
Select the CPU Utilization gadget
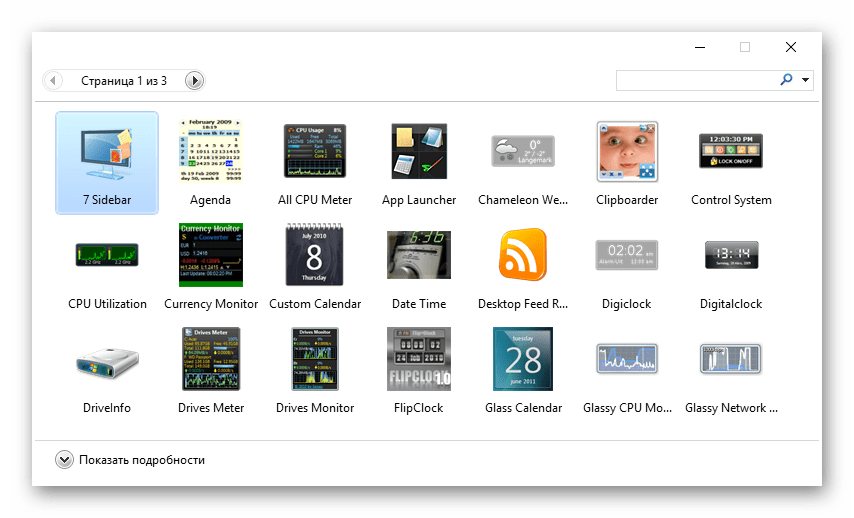107,256
